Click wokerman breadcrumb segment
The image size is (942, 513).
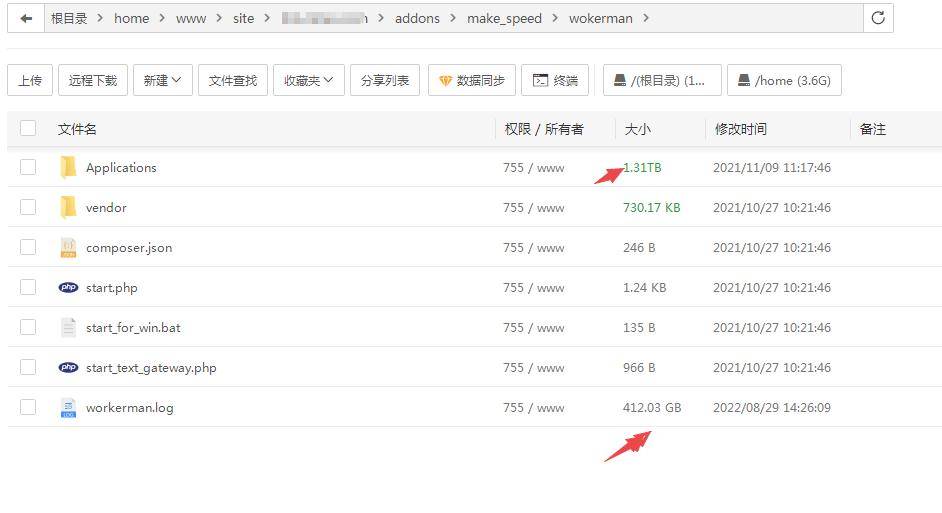point(600,19)
